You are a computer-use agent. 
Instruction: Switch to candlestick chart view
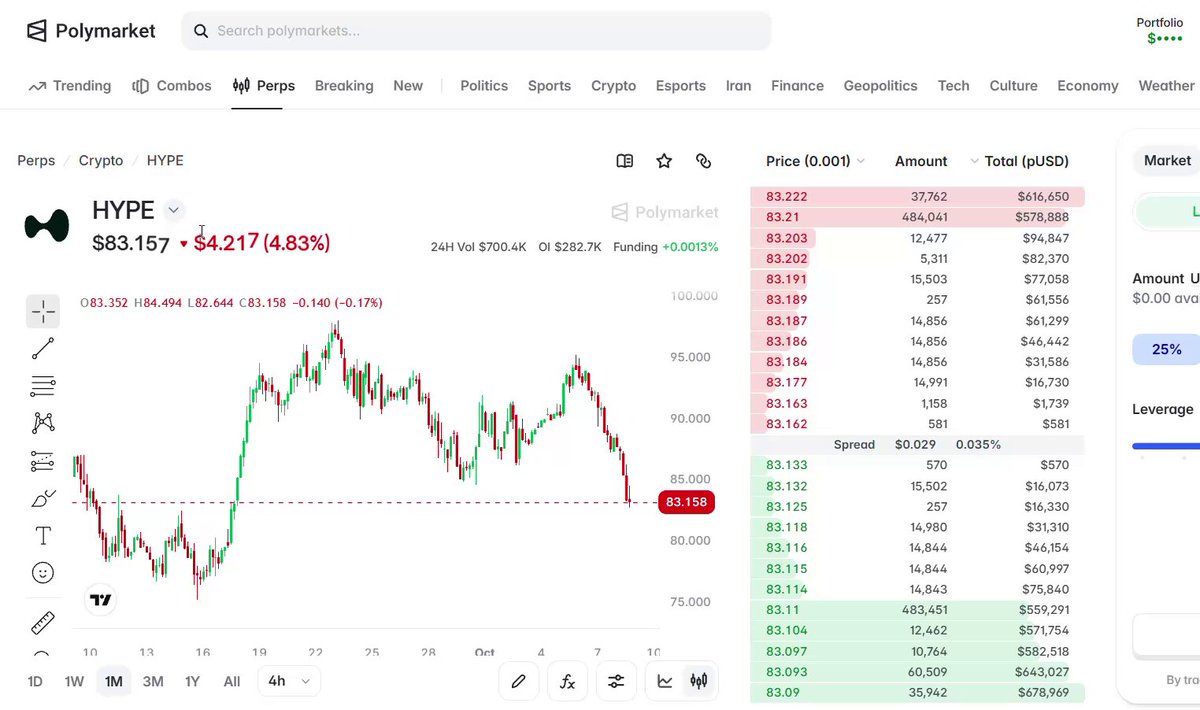coord(699,682)
